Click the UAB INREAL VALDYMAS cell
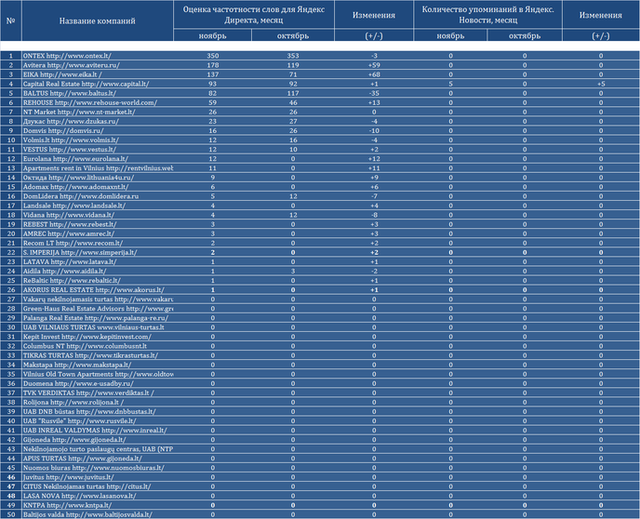 tap(97, 430)
